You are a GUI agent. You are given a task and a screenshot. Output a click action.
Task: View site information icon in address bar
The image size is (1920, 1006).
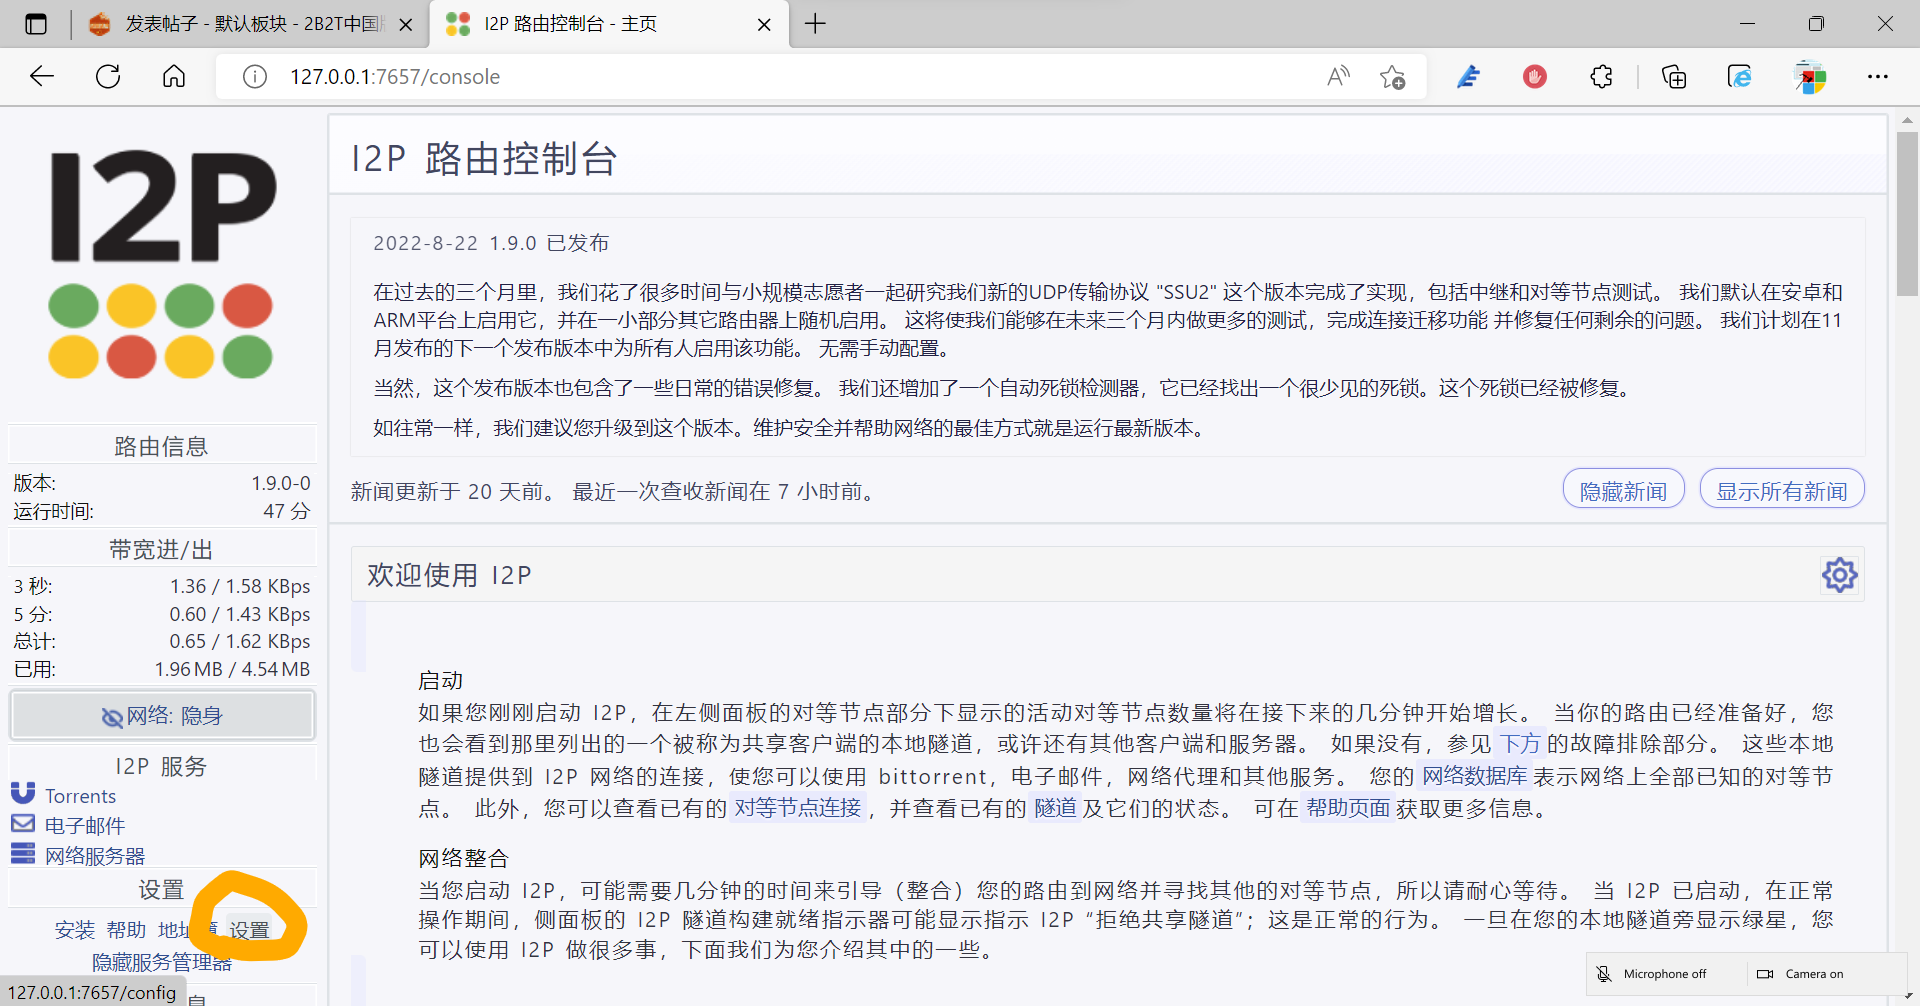[x=255, y=77]
